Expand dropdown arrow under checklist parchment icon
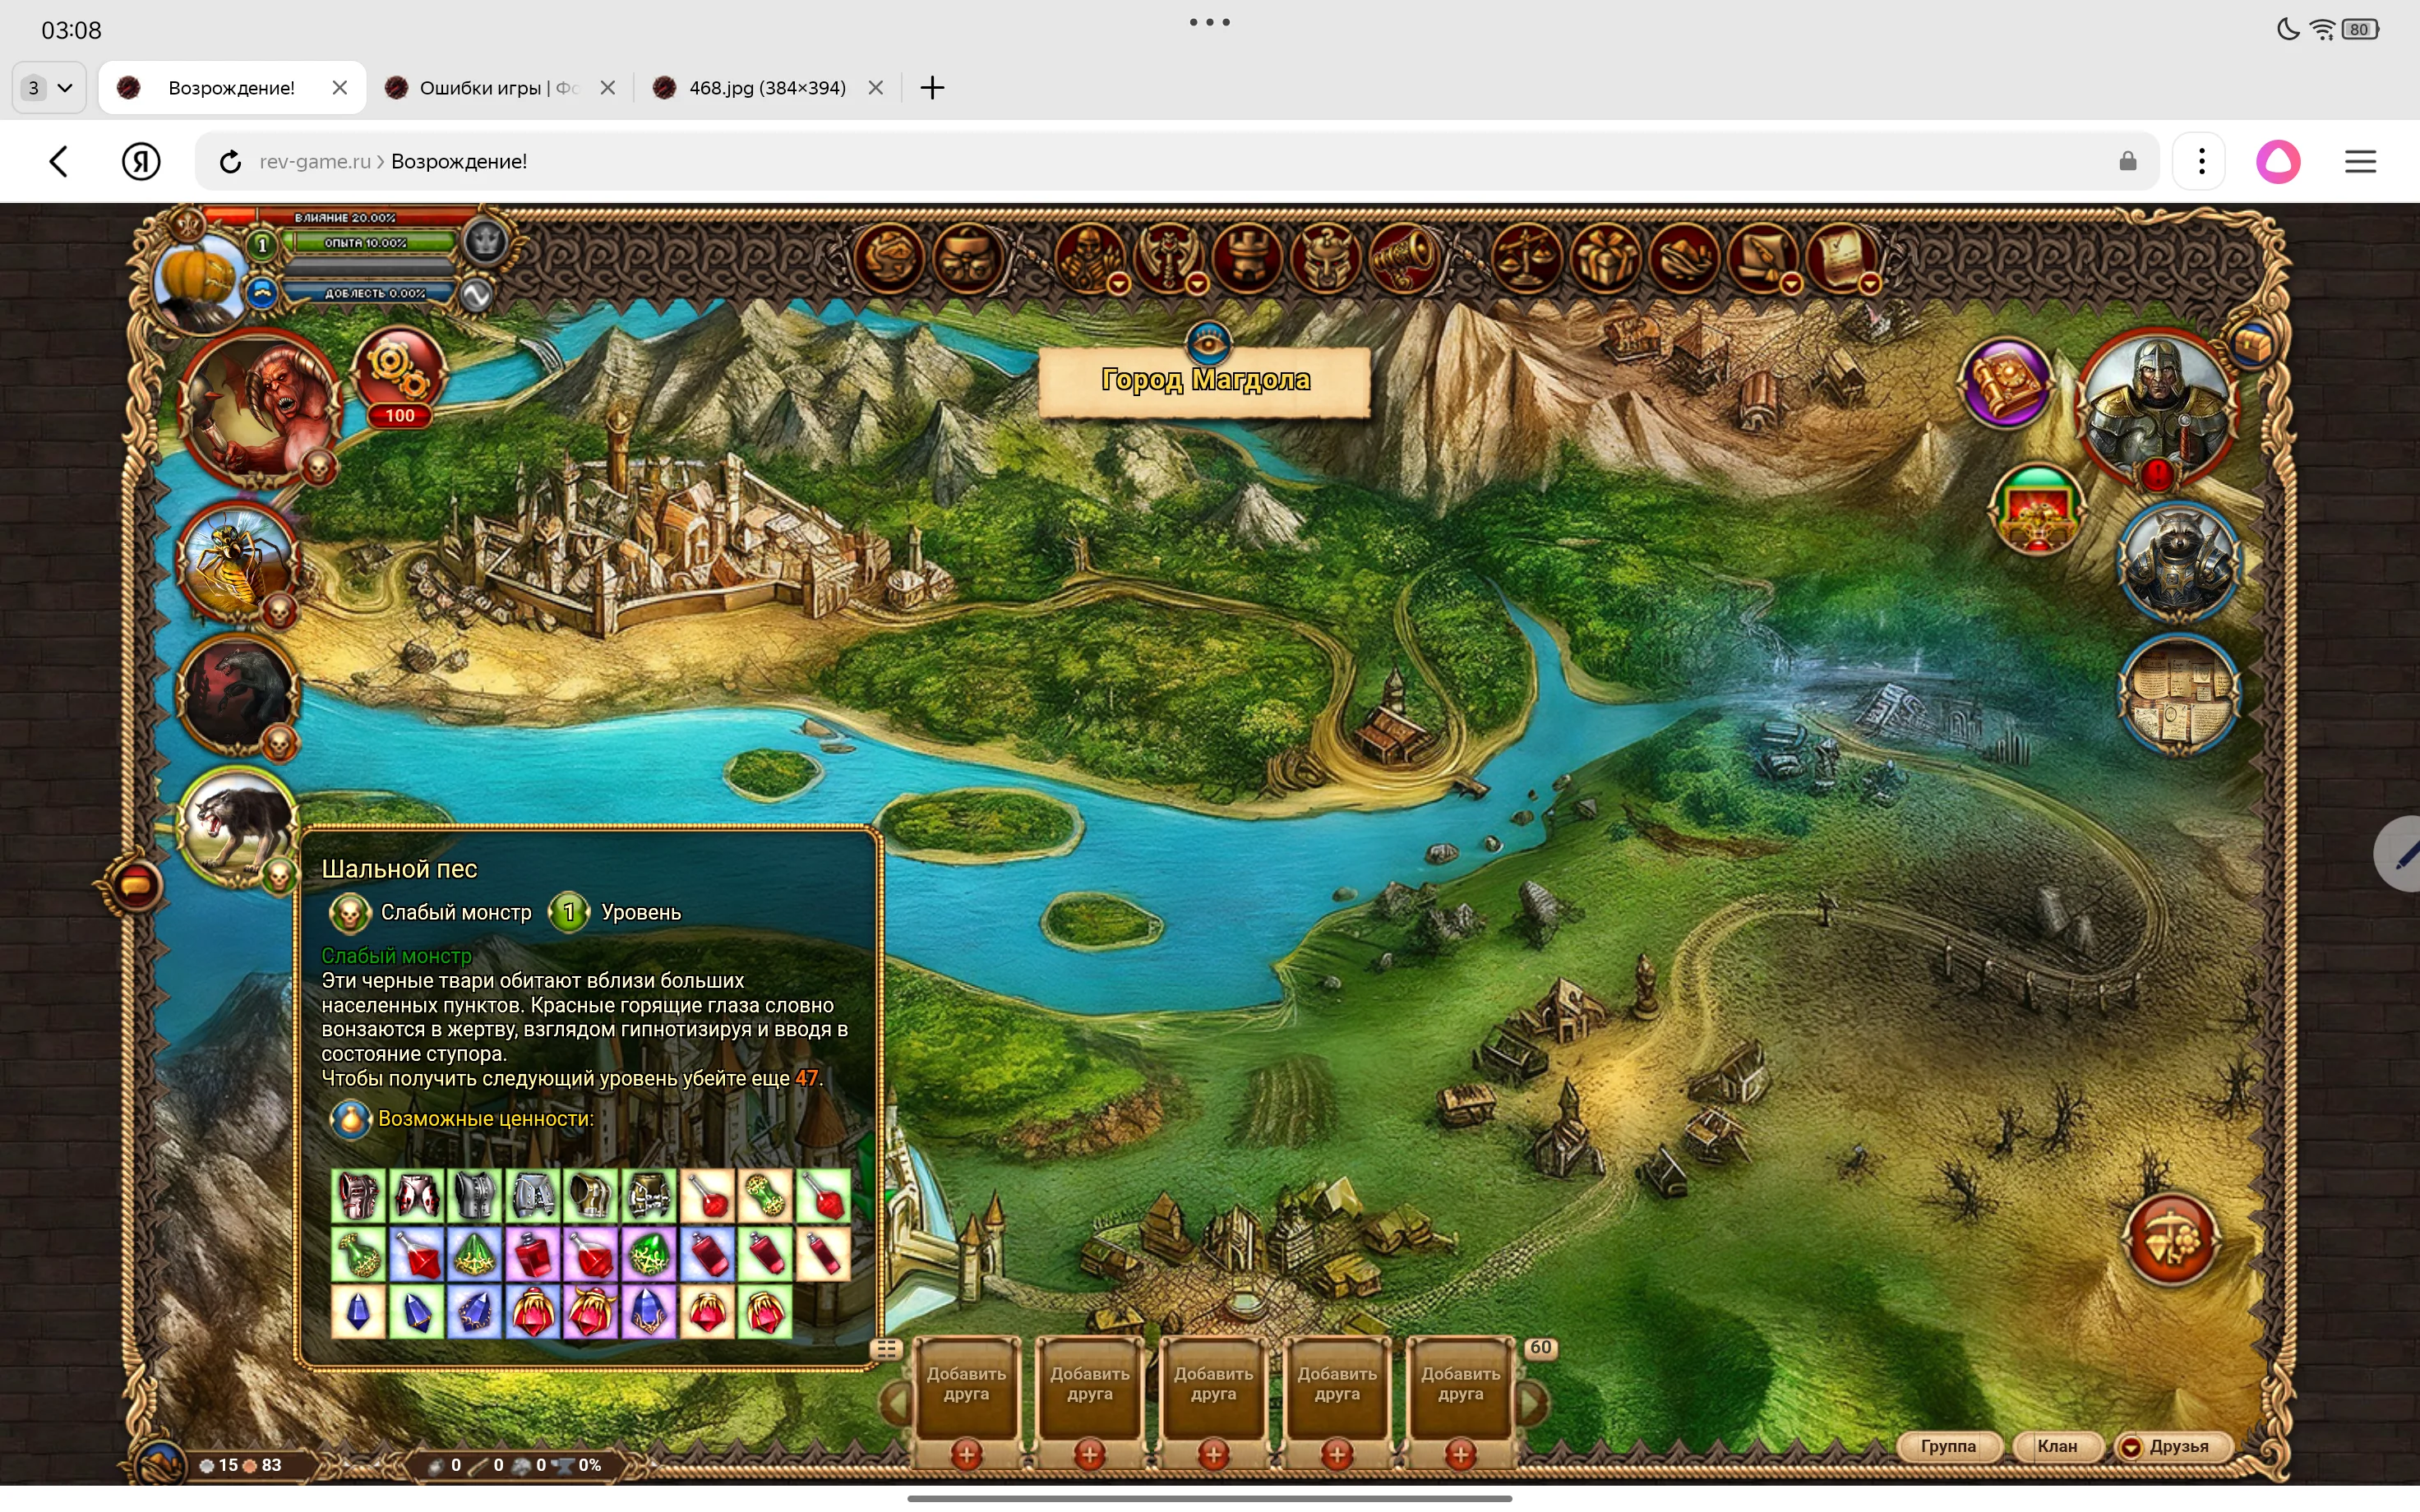The width and height of the screenshot is (2420, 1512). (x=1870, y=285)
